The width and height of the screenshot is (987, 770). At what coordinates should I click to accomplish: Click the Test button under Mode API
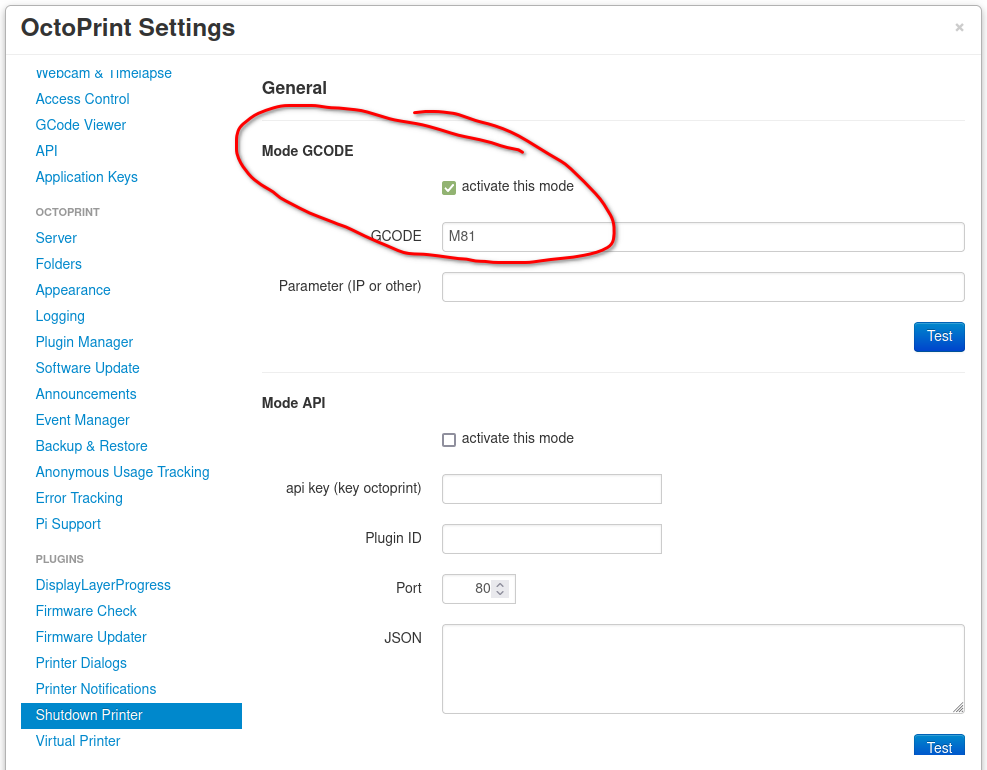point(939,746)
